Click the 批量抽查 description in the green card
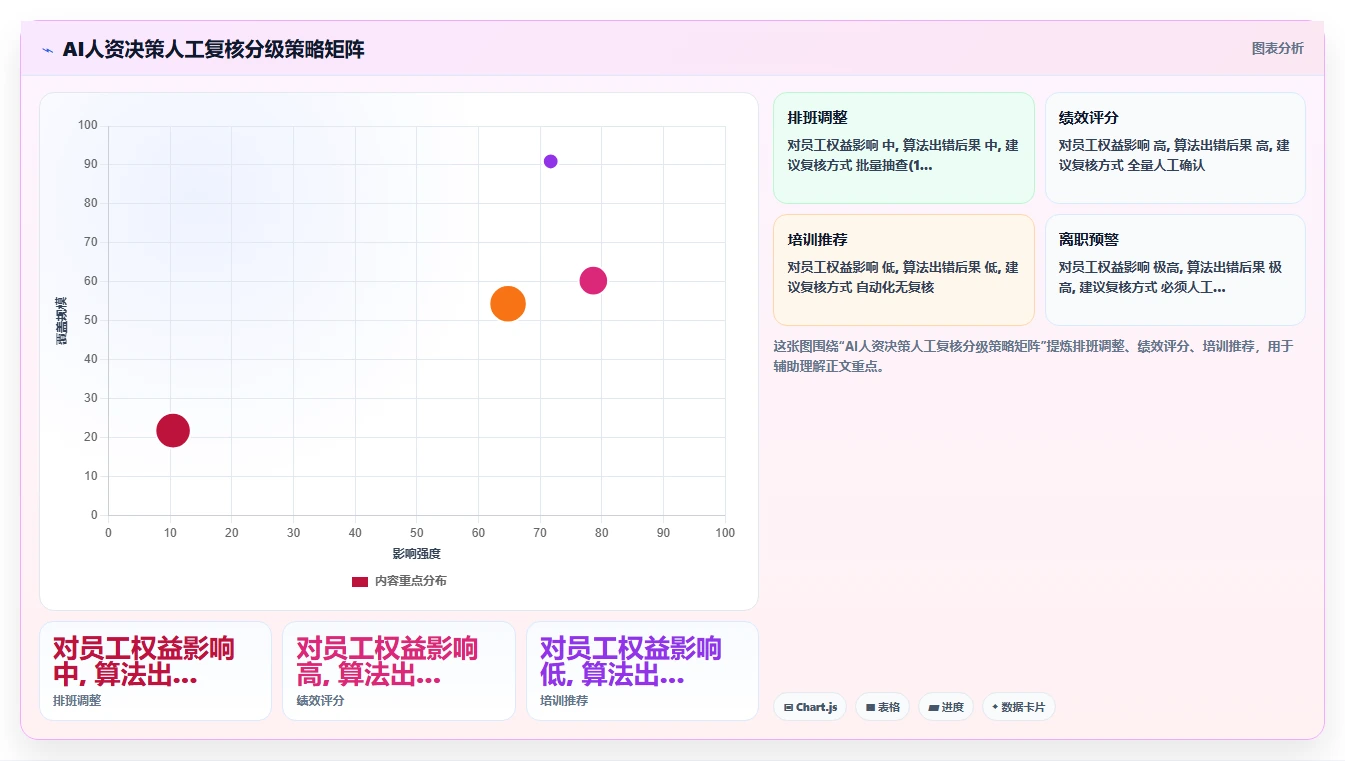This screenshot has width=1345, height=761. 903,155
